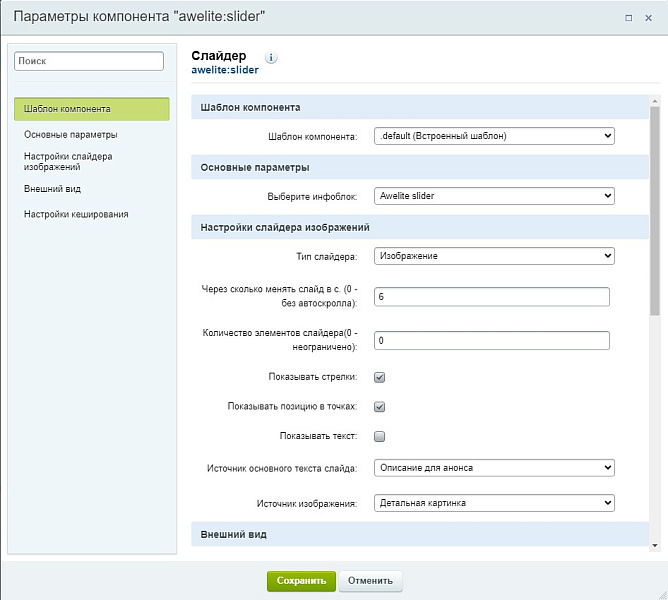Close the component parameters dialog
Screen dimensions: 668x600
pyautogui.click(x=648, y=17)
